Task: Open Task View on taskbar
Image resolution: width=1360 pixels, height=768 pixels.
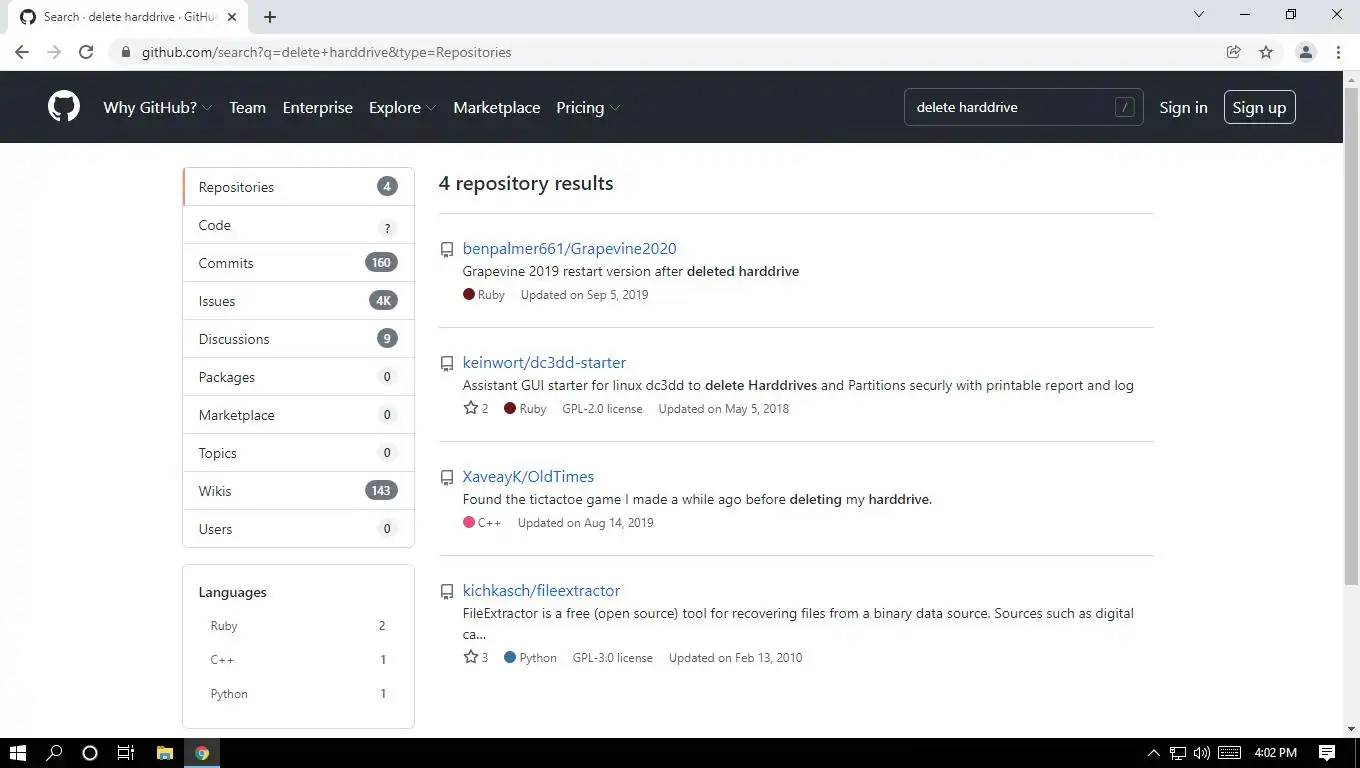Action: tap(126, 753)
